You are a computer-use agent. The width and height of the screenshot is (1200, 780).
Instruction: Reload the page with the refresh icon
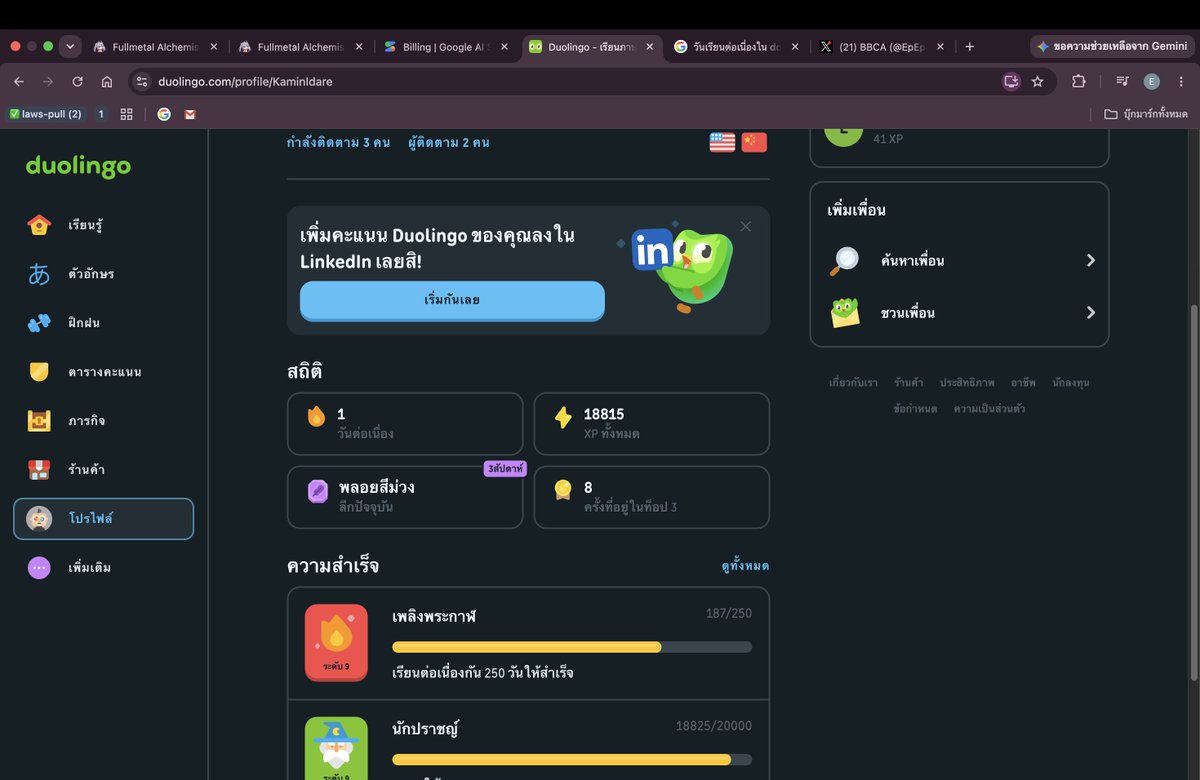(x=77, y=81)
